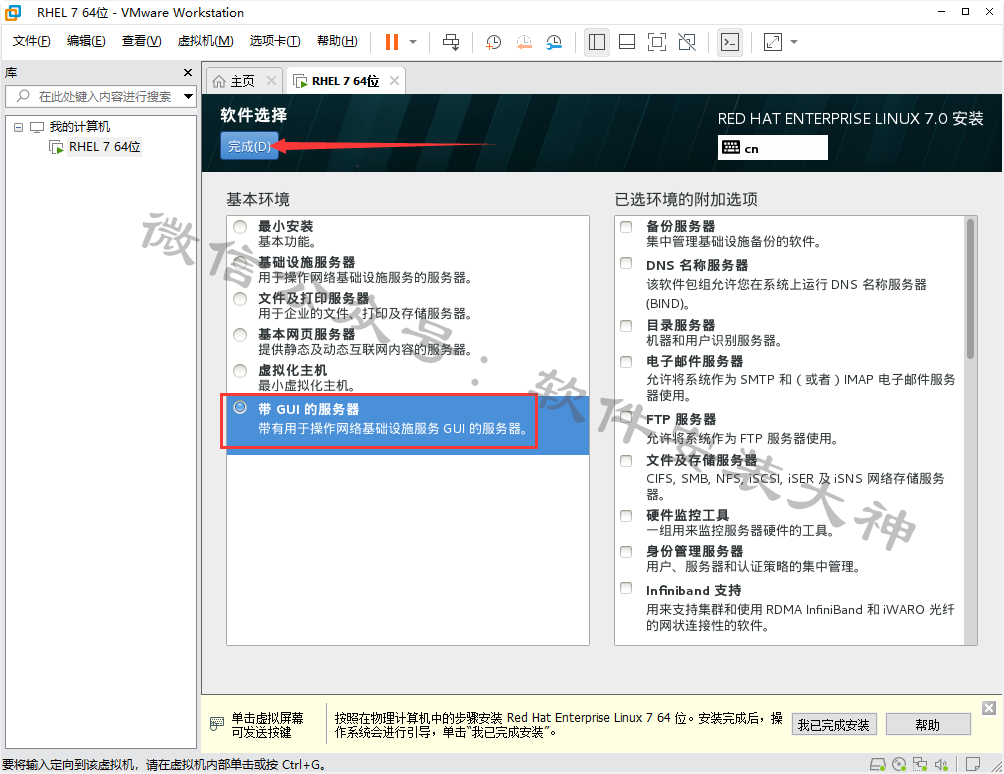Viewport: 1004px width, 774px height.
Task: Click the add-ons list vertical scrollbar
Action: [x=971, y=288]
